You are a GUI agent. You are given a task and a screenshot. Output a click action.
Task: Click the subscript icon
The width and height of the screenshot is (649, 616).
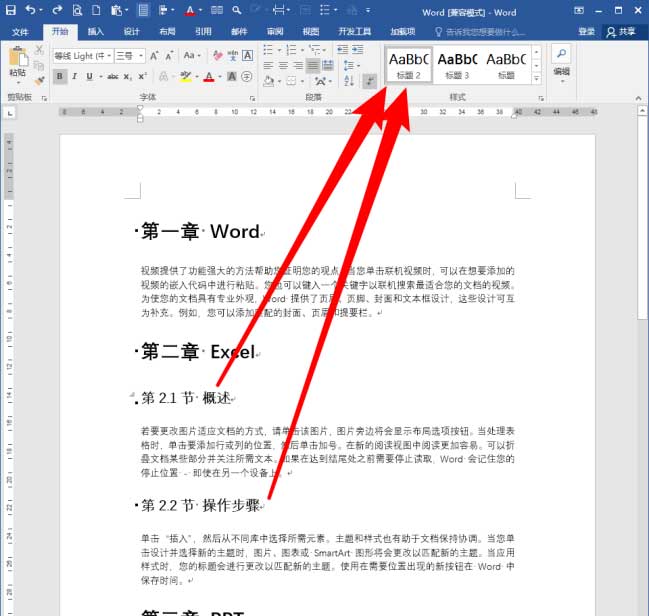click(126, 77)
